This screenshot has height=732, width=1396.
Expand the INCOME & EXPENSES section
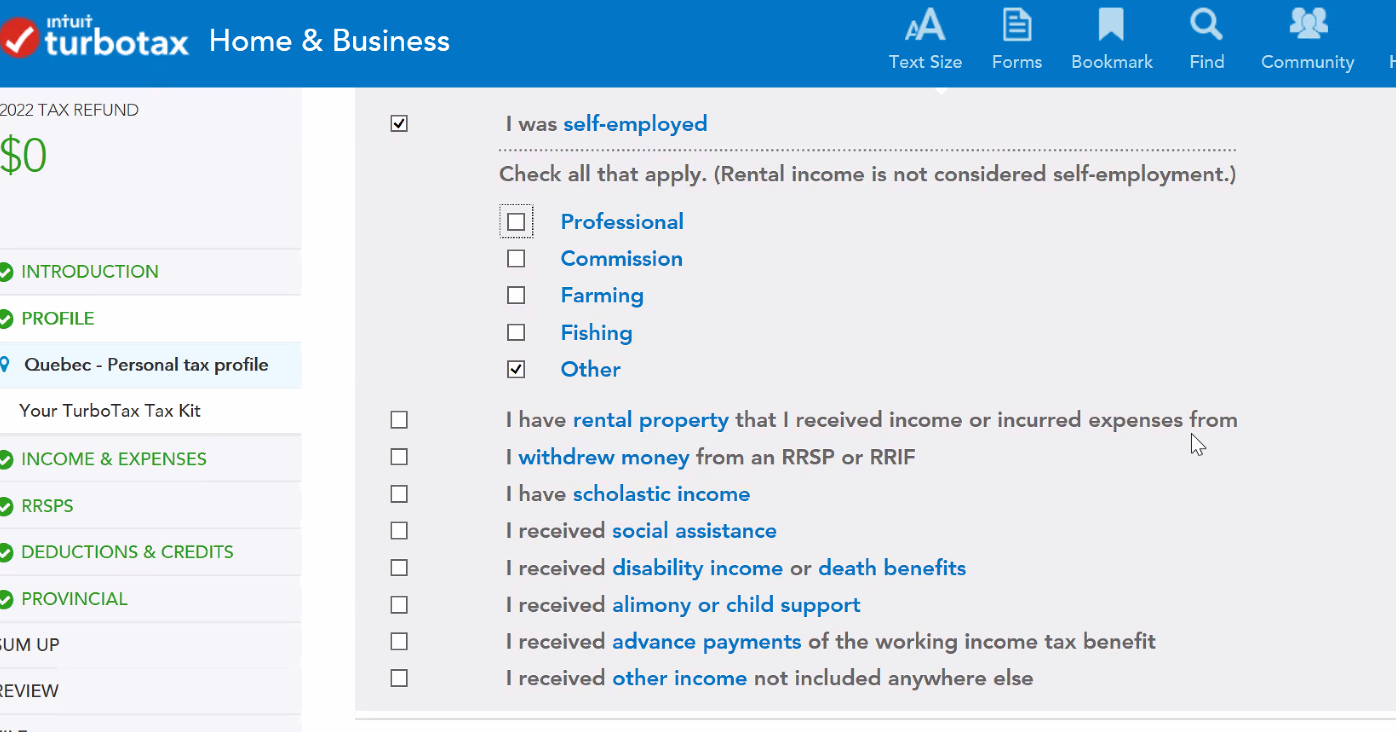[x=113, y=459]
